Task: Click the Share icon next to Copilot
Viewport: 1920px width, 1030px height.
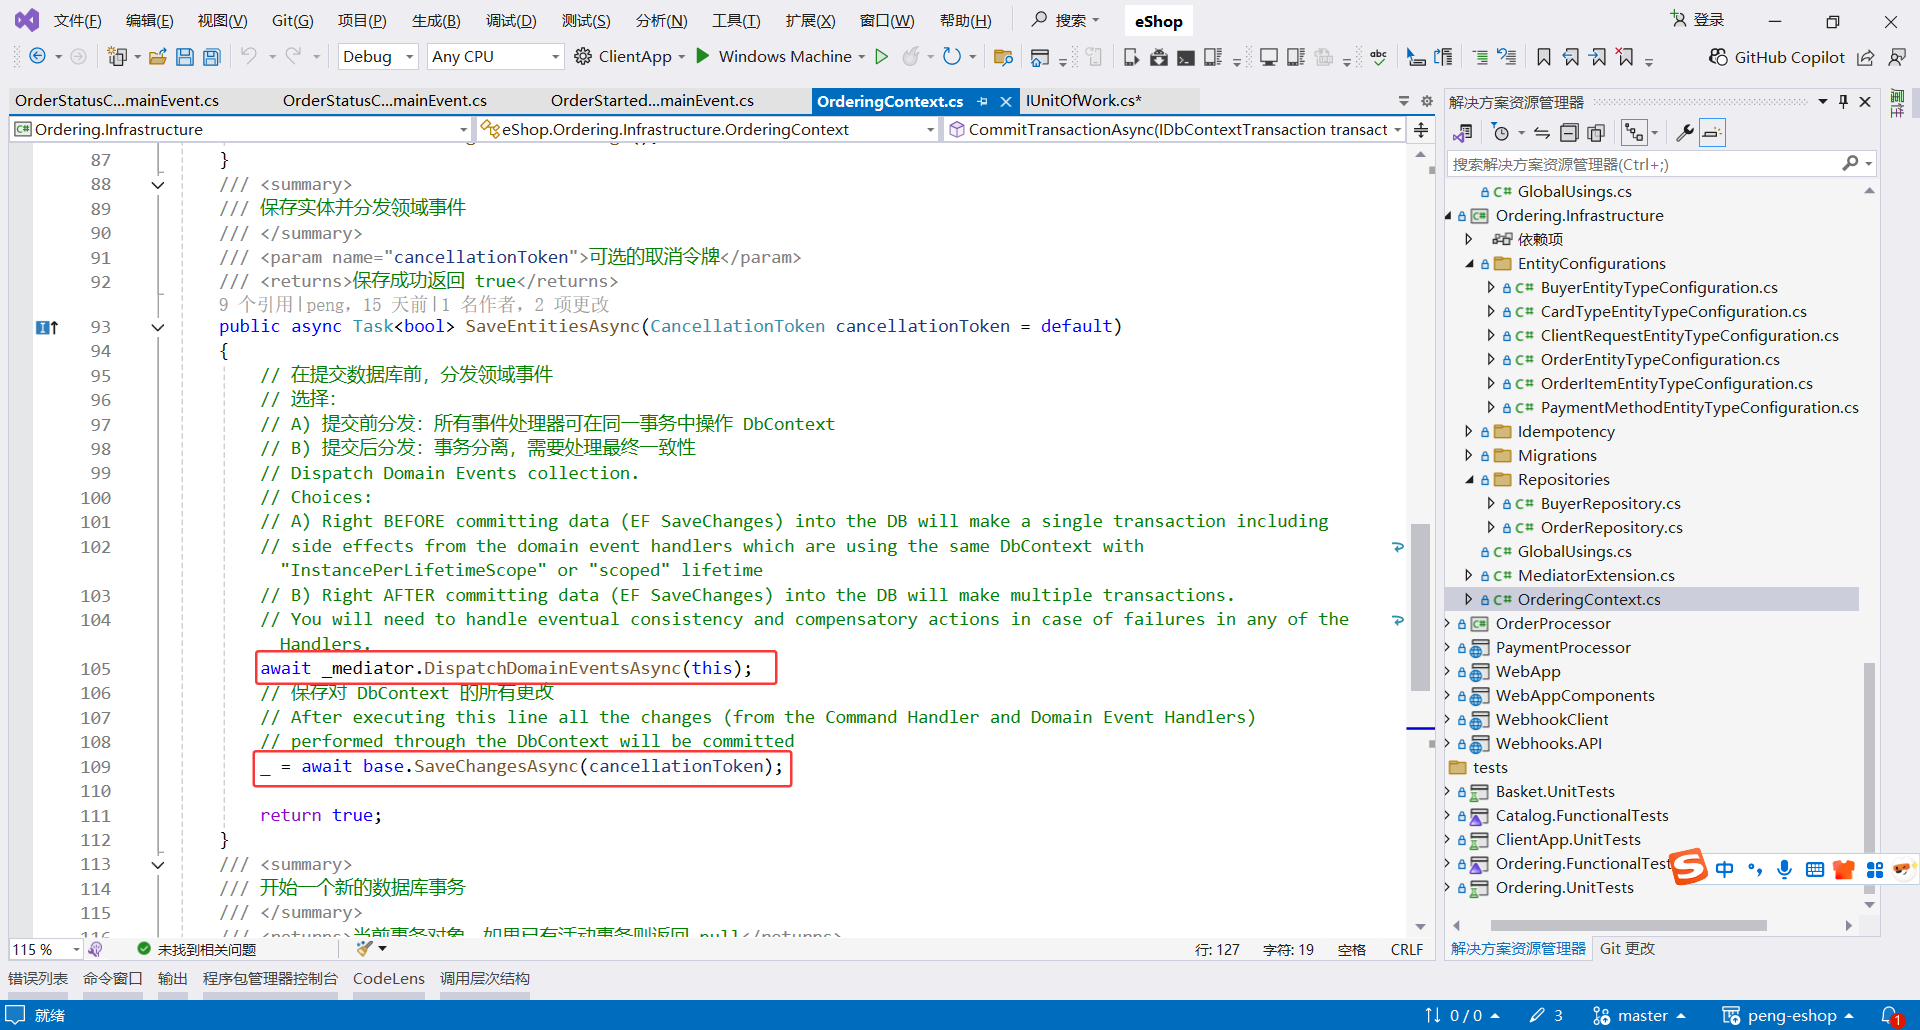Action: point(1865,57)
